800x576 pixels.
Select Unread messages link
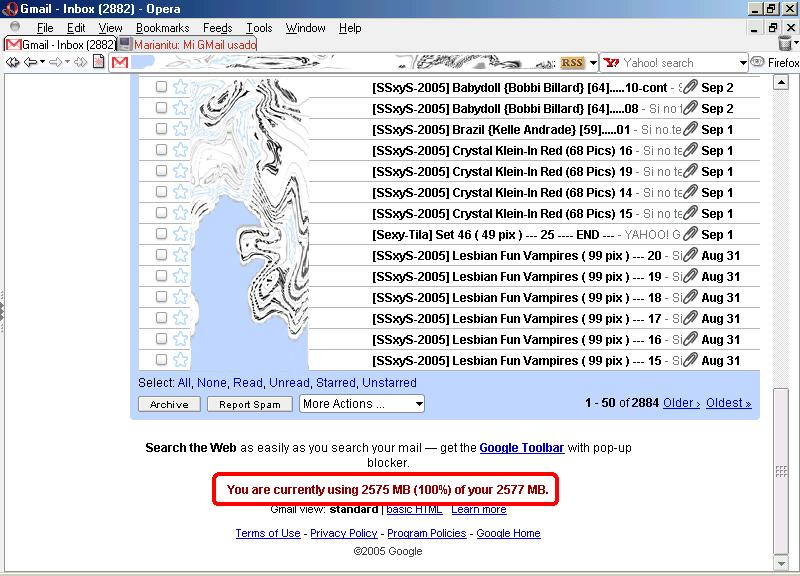(x=289, y=383)
